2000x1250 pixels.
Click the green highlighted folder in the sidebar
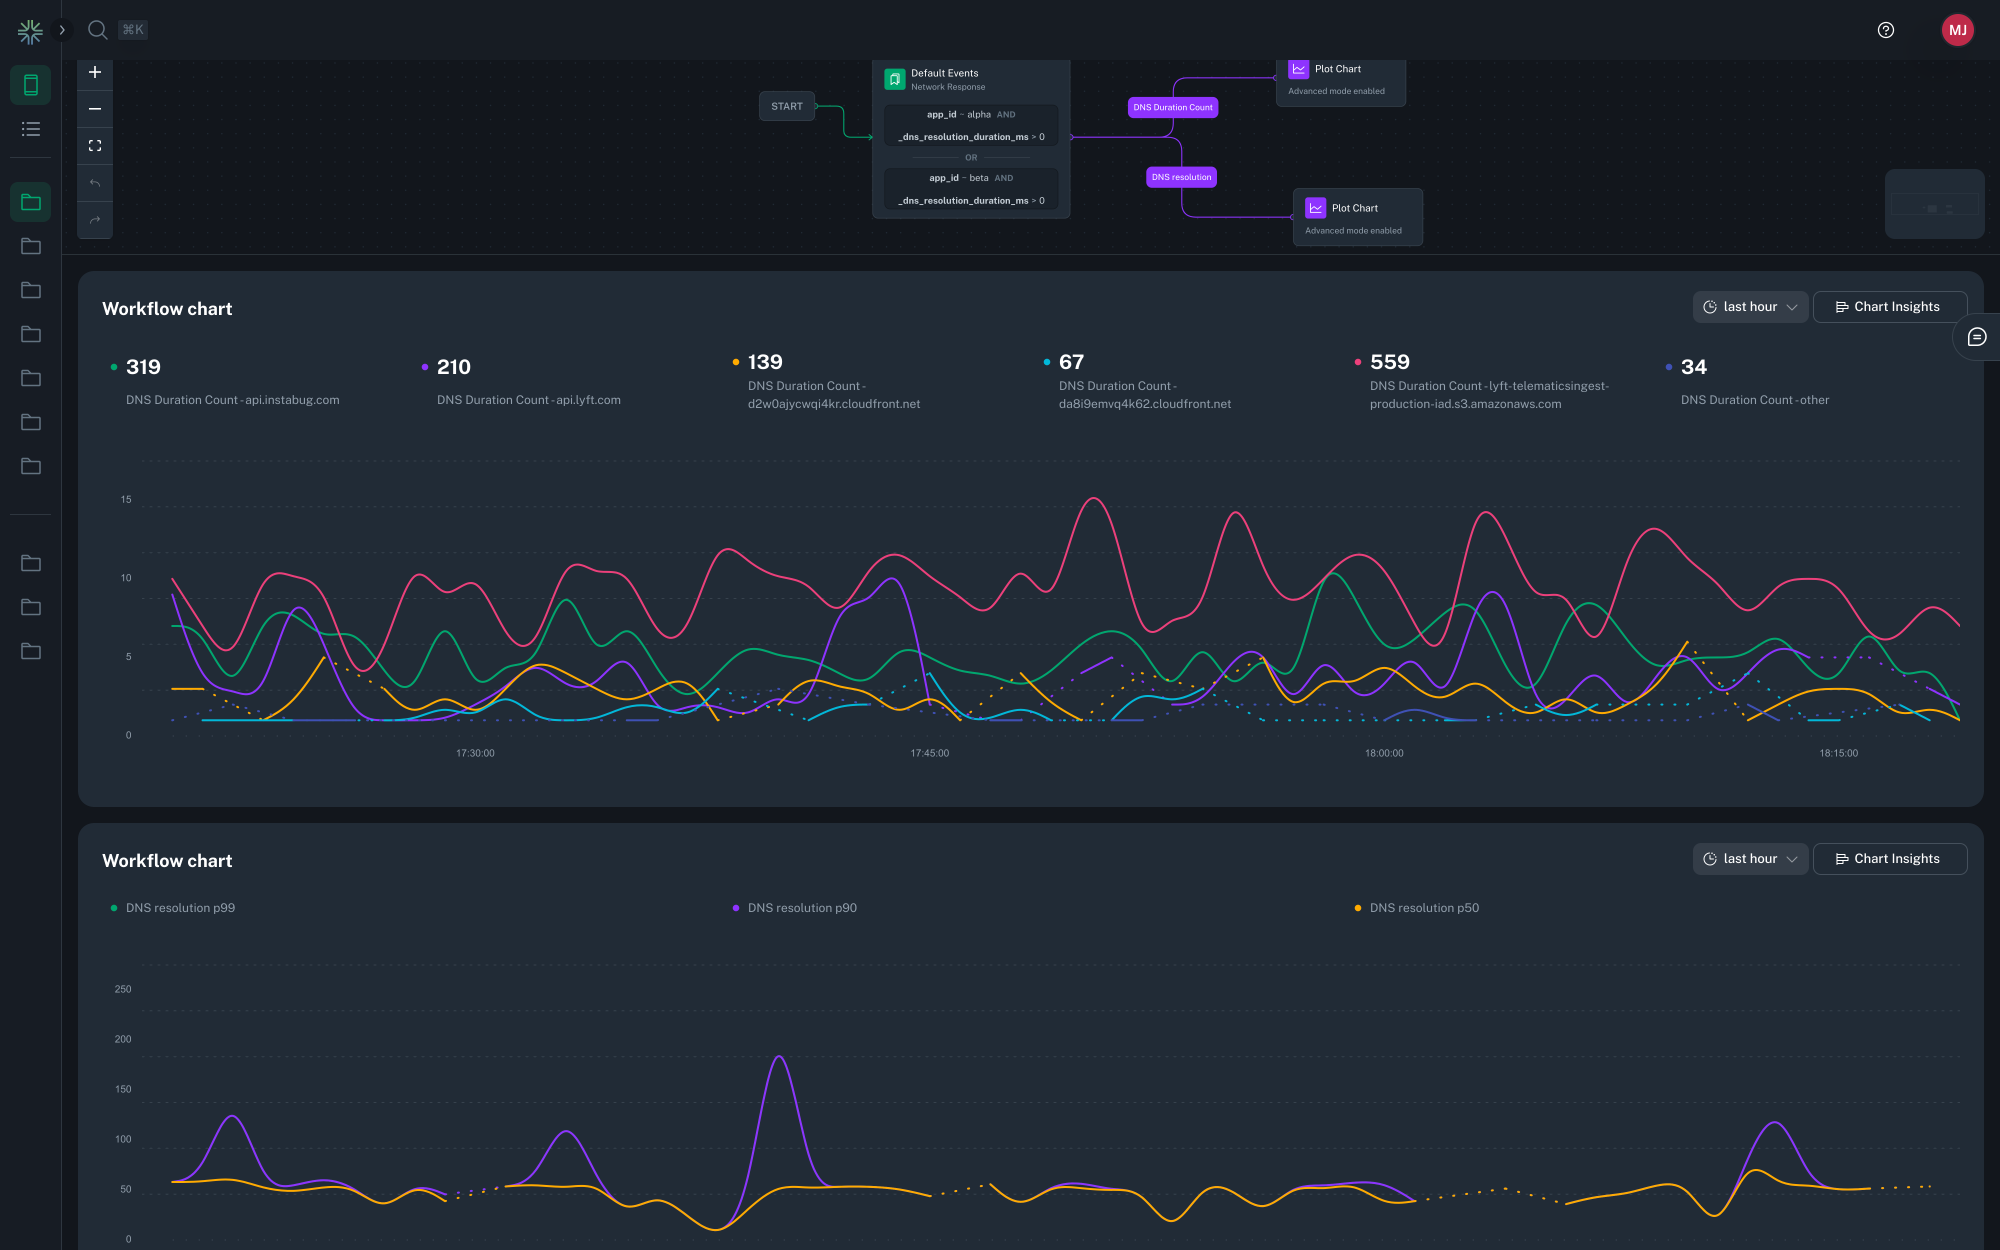(x=30, y=201)
